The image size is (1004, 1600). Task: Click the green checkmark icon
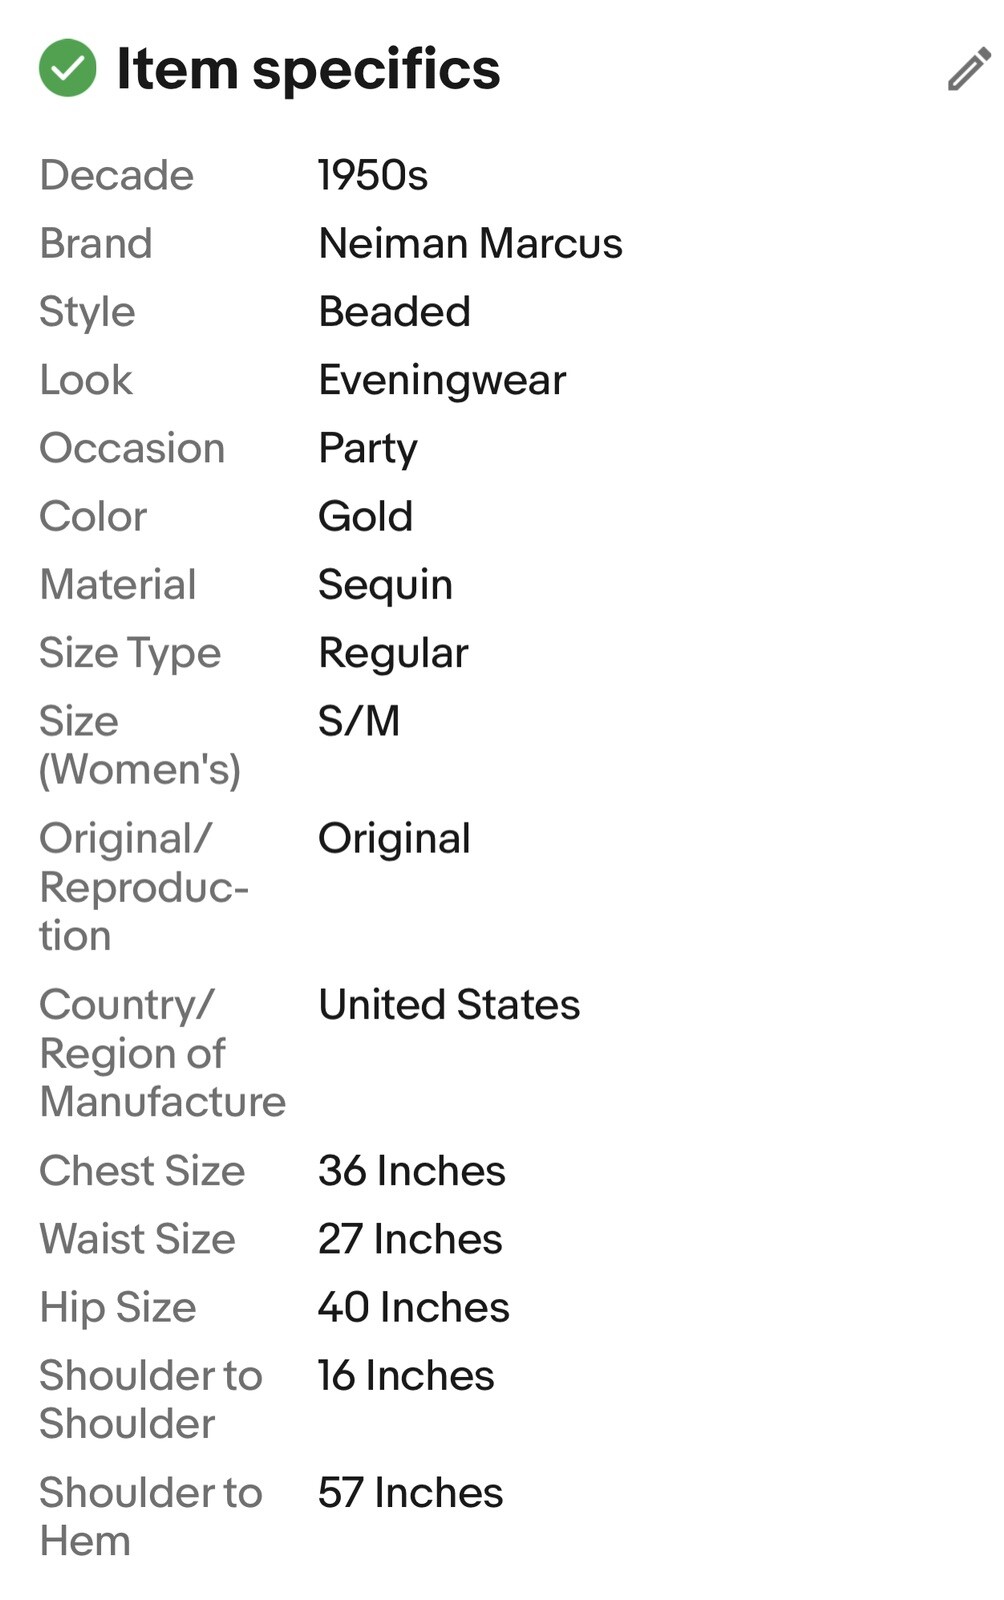coord(68,68)
